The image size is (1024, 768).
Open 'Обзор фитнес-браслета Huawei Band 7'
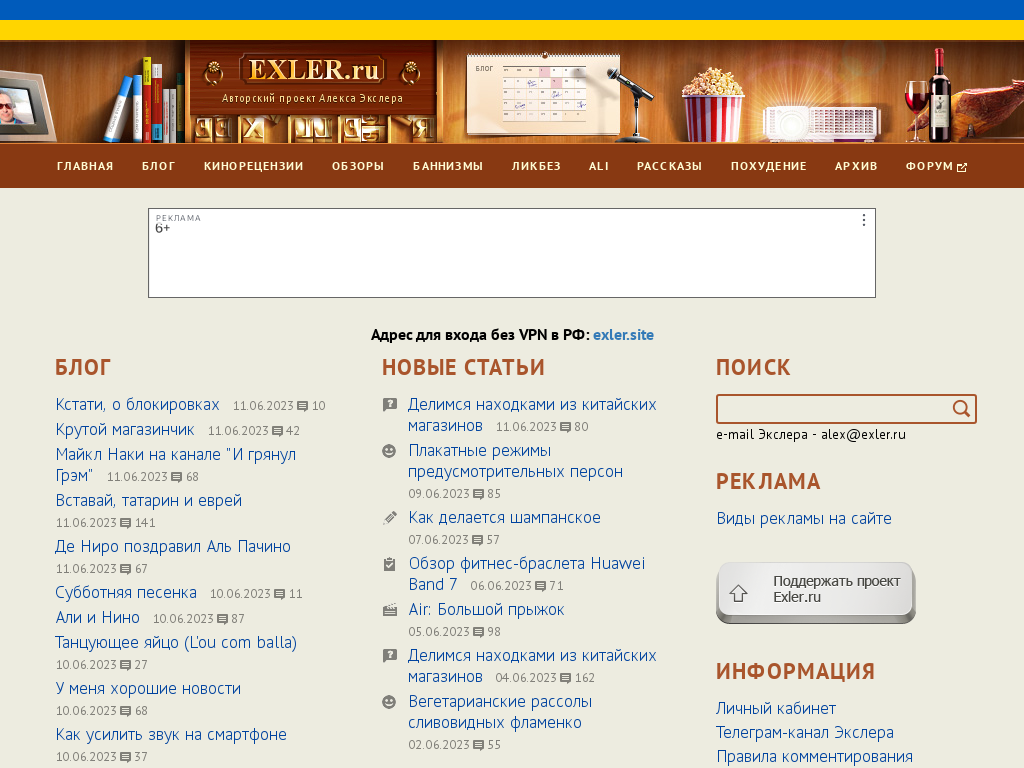pos(526,573)
